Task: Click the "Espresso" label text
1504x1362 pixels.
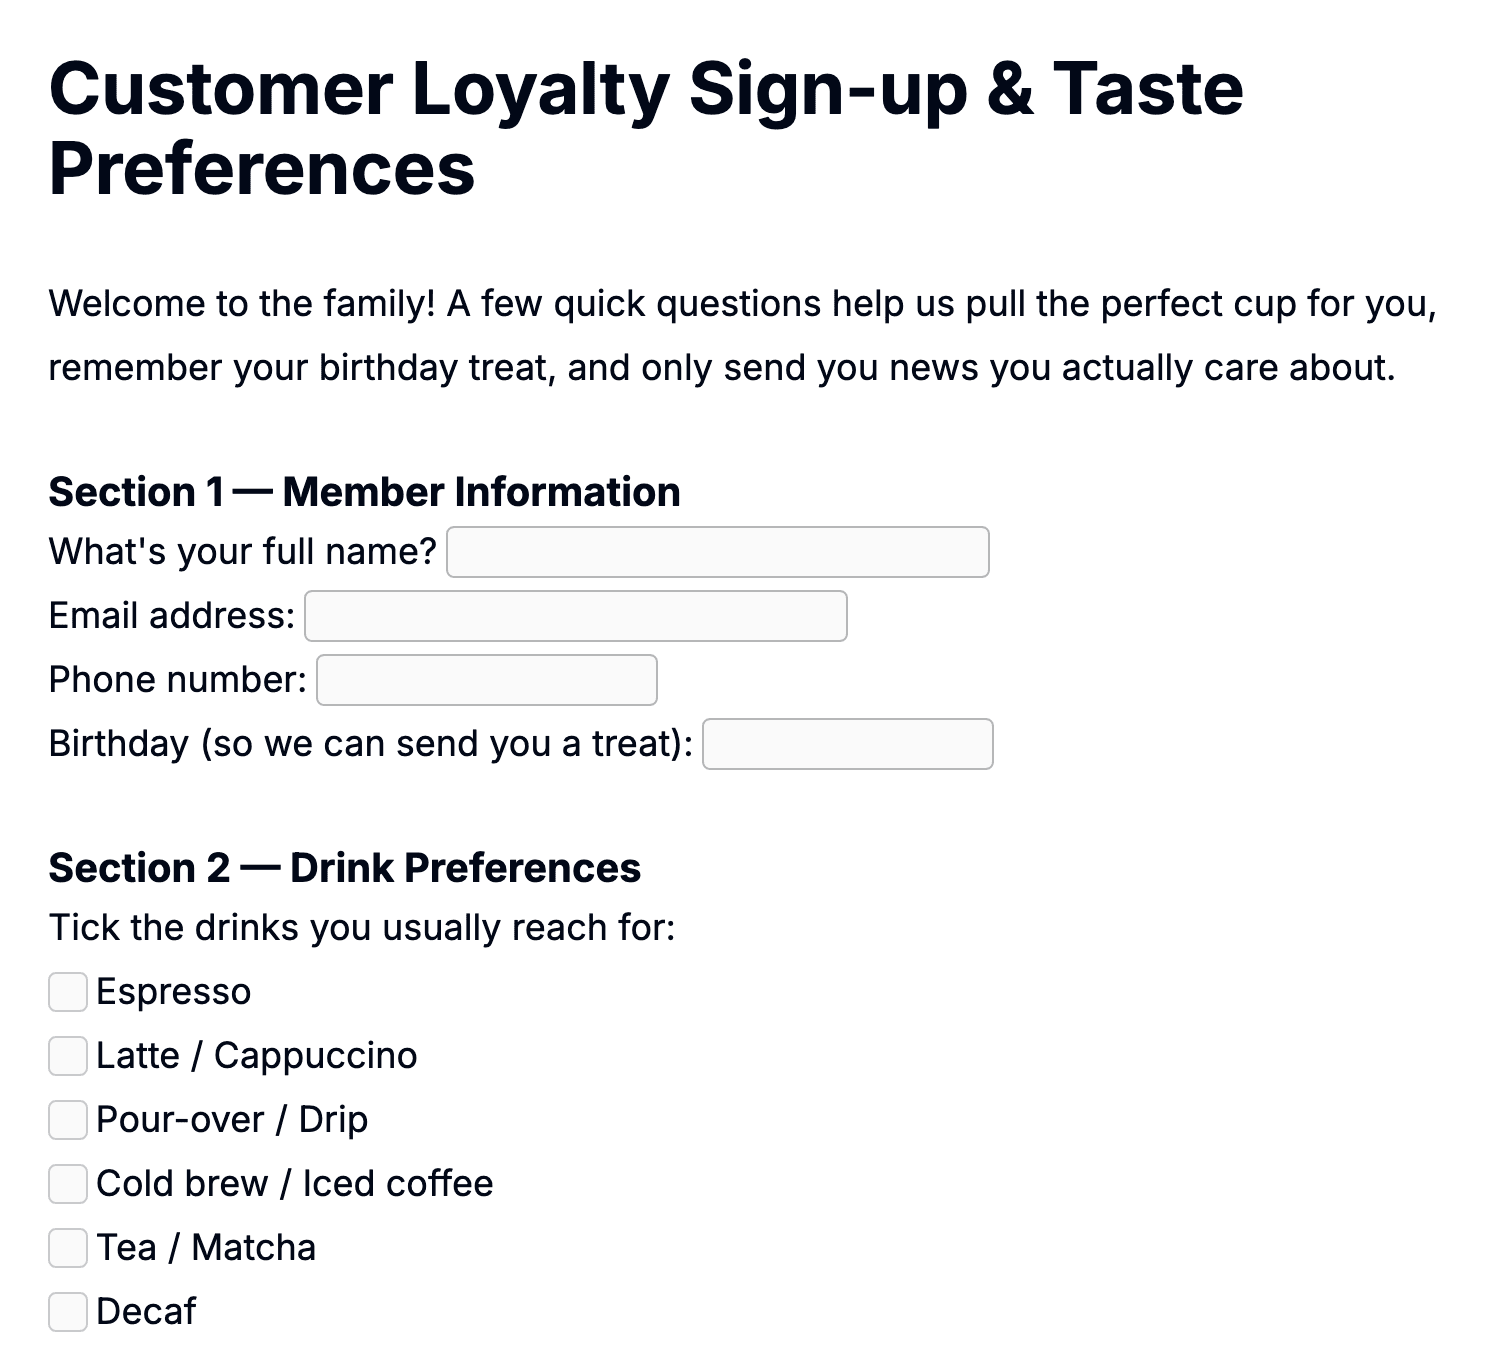Action: point(174,992)
